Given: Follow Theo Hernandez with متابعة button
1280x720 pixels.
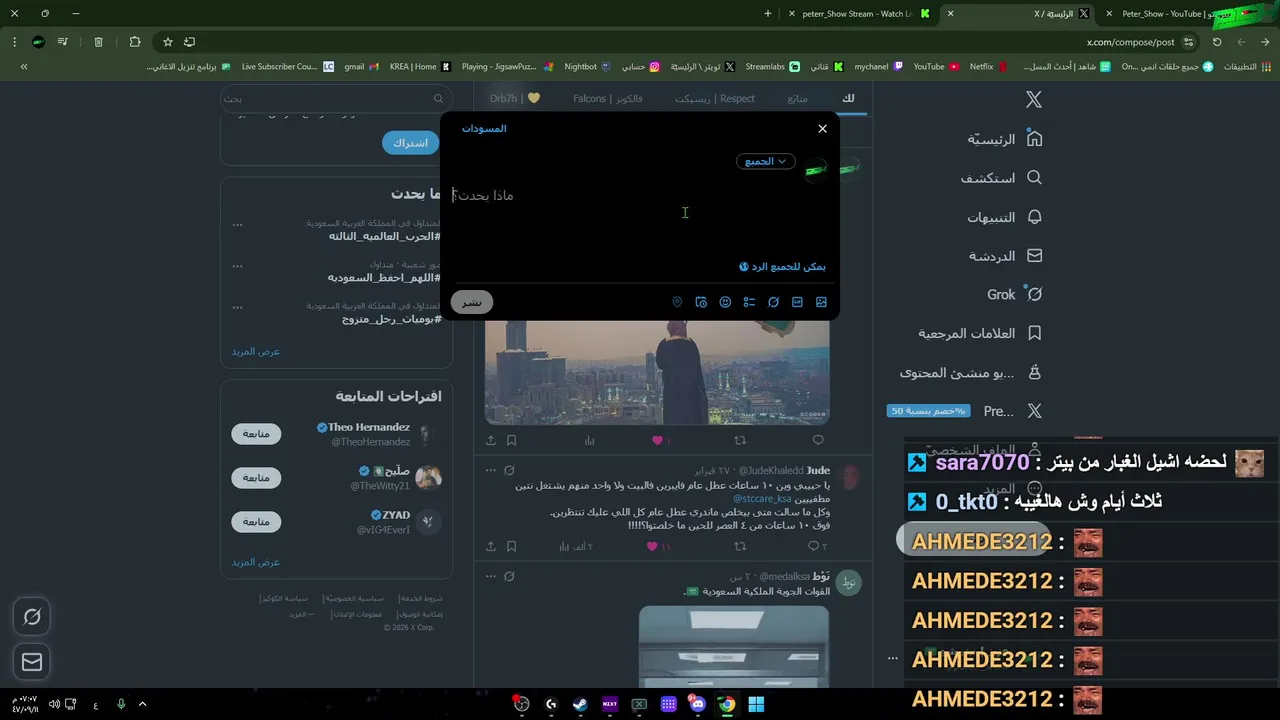Looking at the screenshot, I should pos(256,433).
